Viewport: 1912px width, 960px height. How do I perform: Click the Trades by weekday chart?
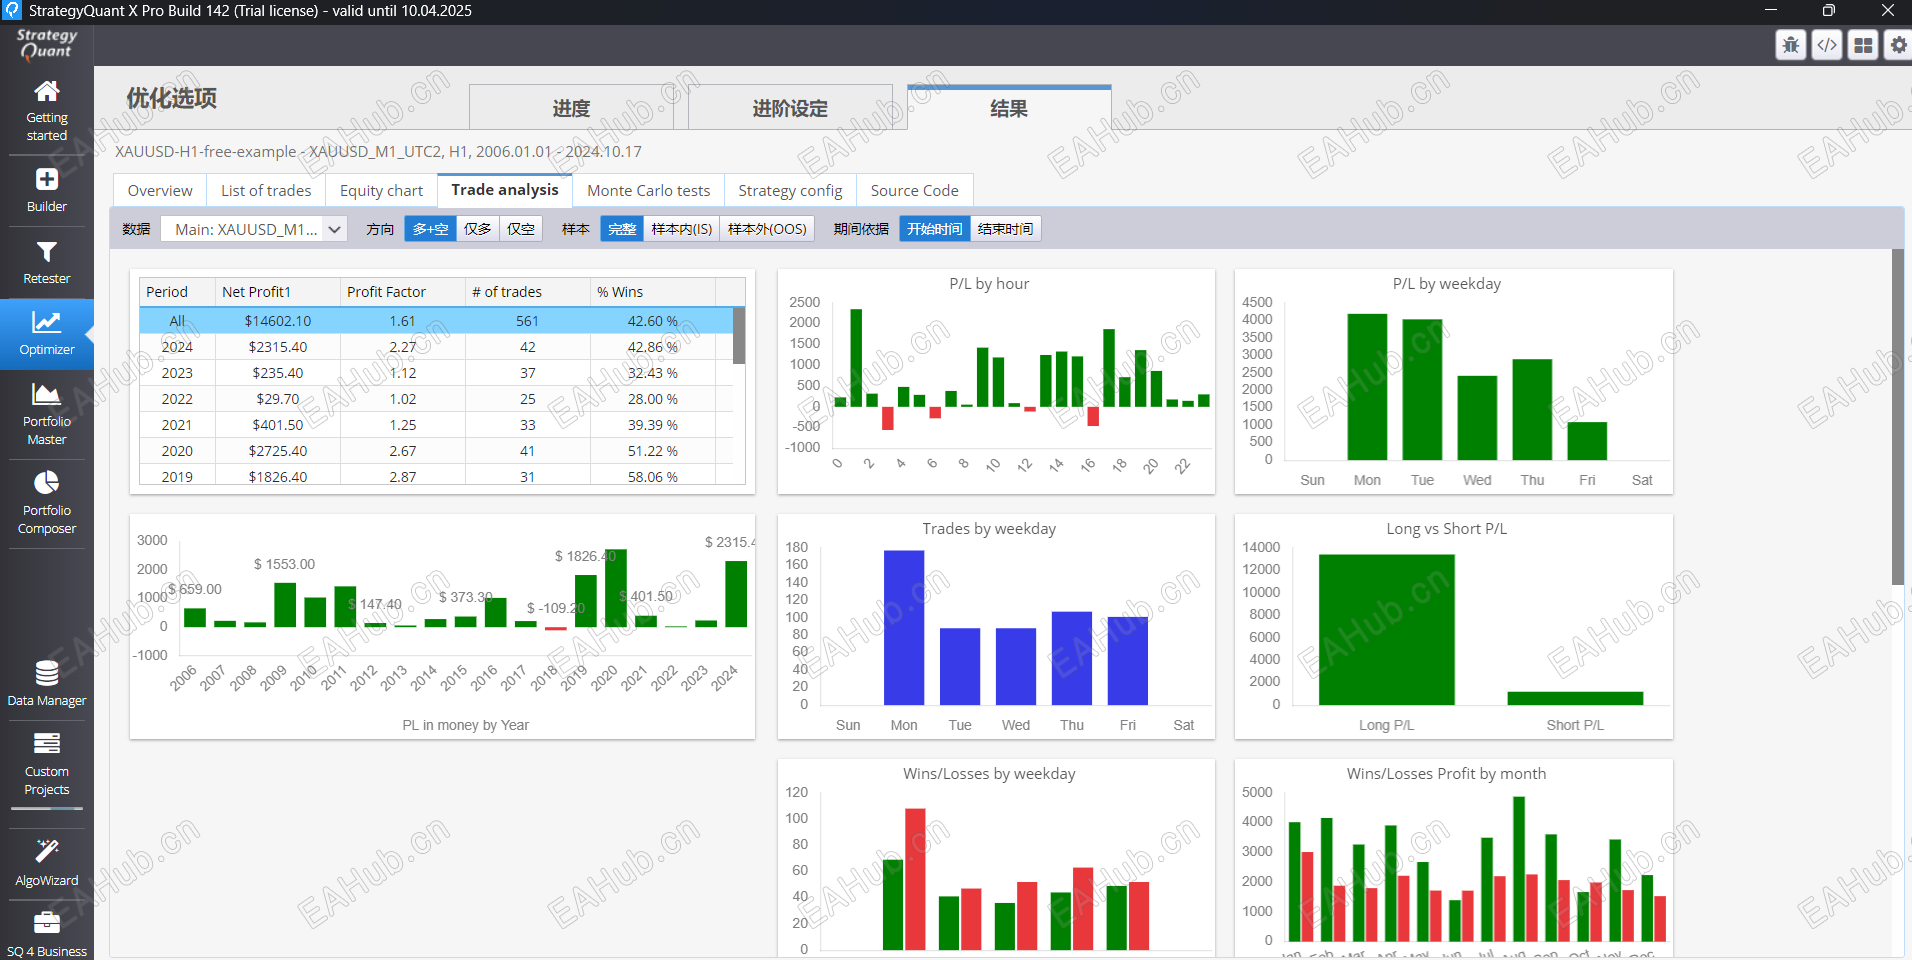point(996,626)
